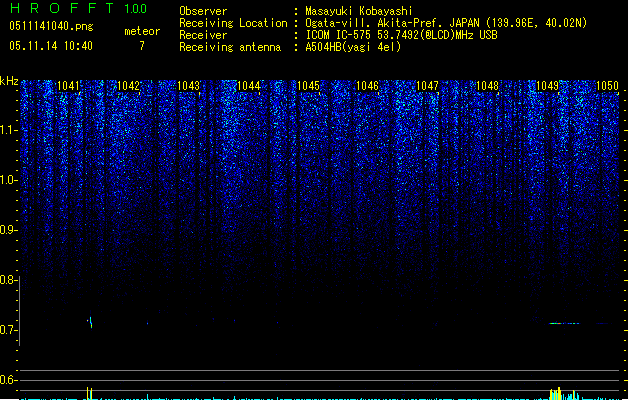Click the 1.1 kHz frequency axis label

[x=9, y=130]
